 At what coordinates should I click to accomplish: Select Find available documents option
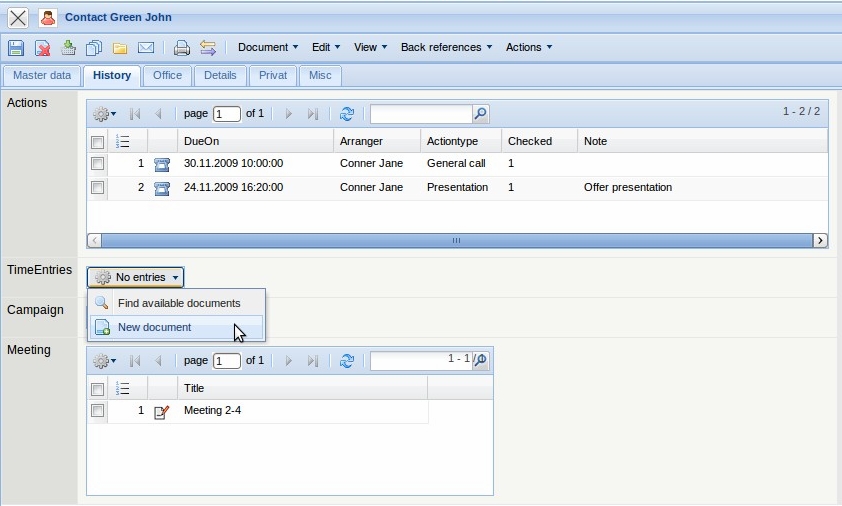click(x=178, y=303)
